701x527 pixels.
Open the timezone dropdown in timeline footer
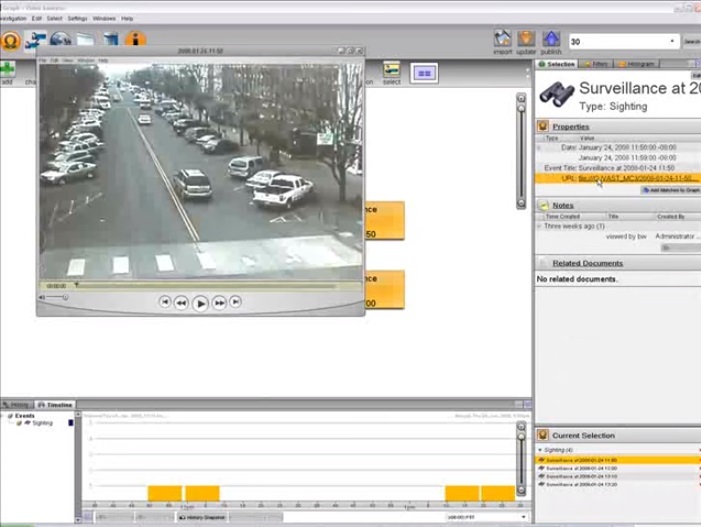point(523,517)
